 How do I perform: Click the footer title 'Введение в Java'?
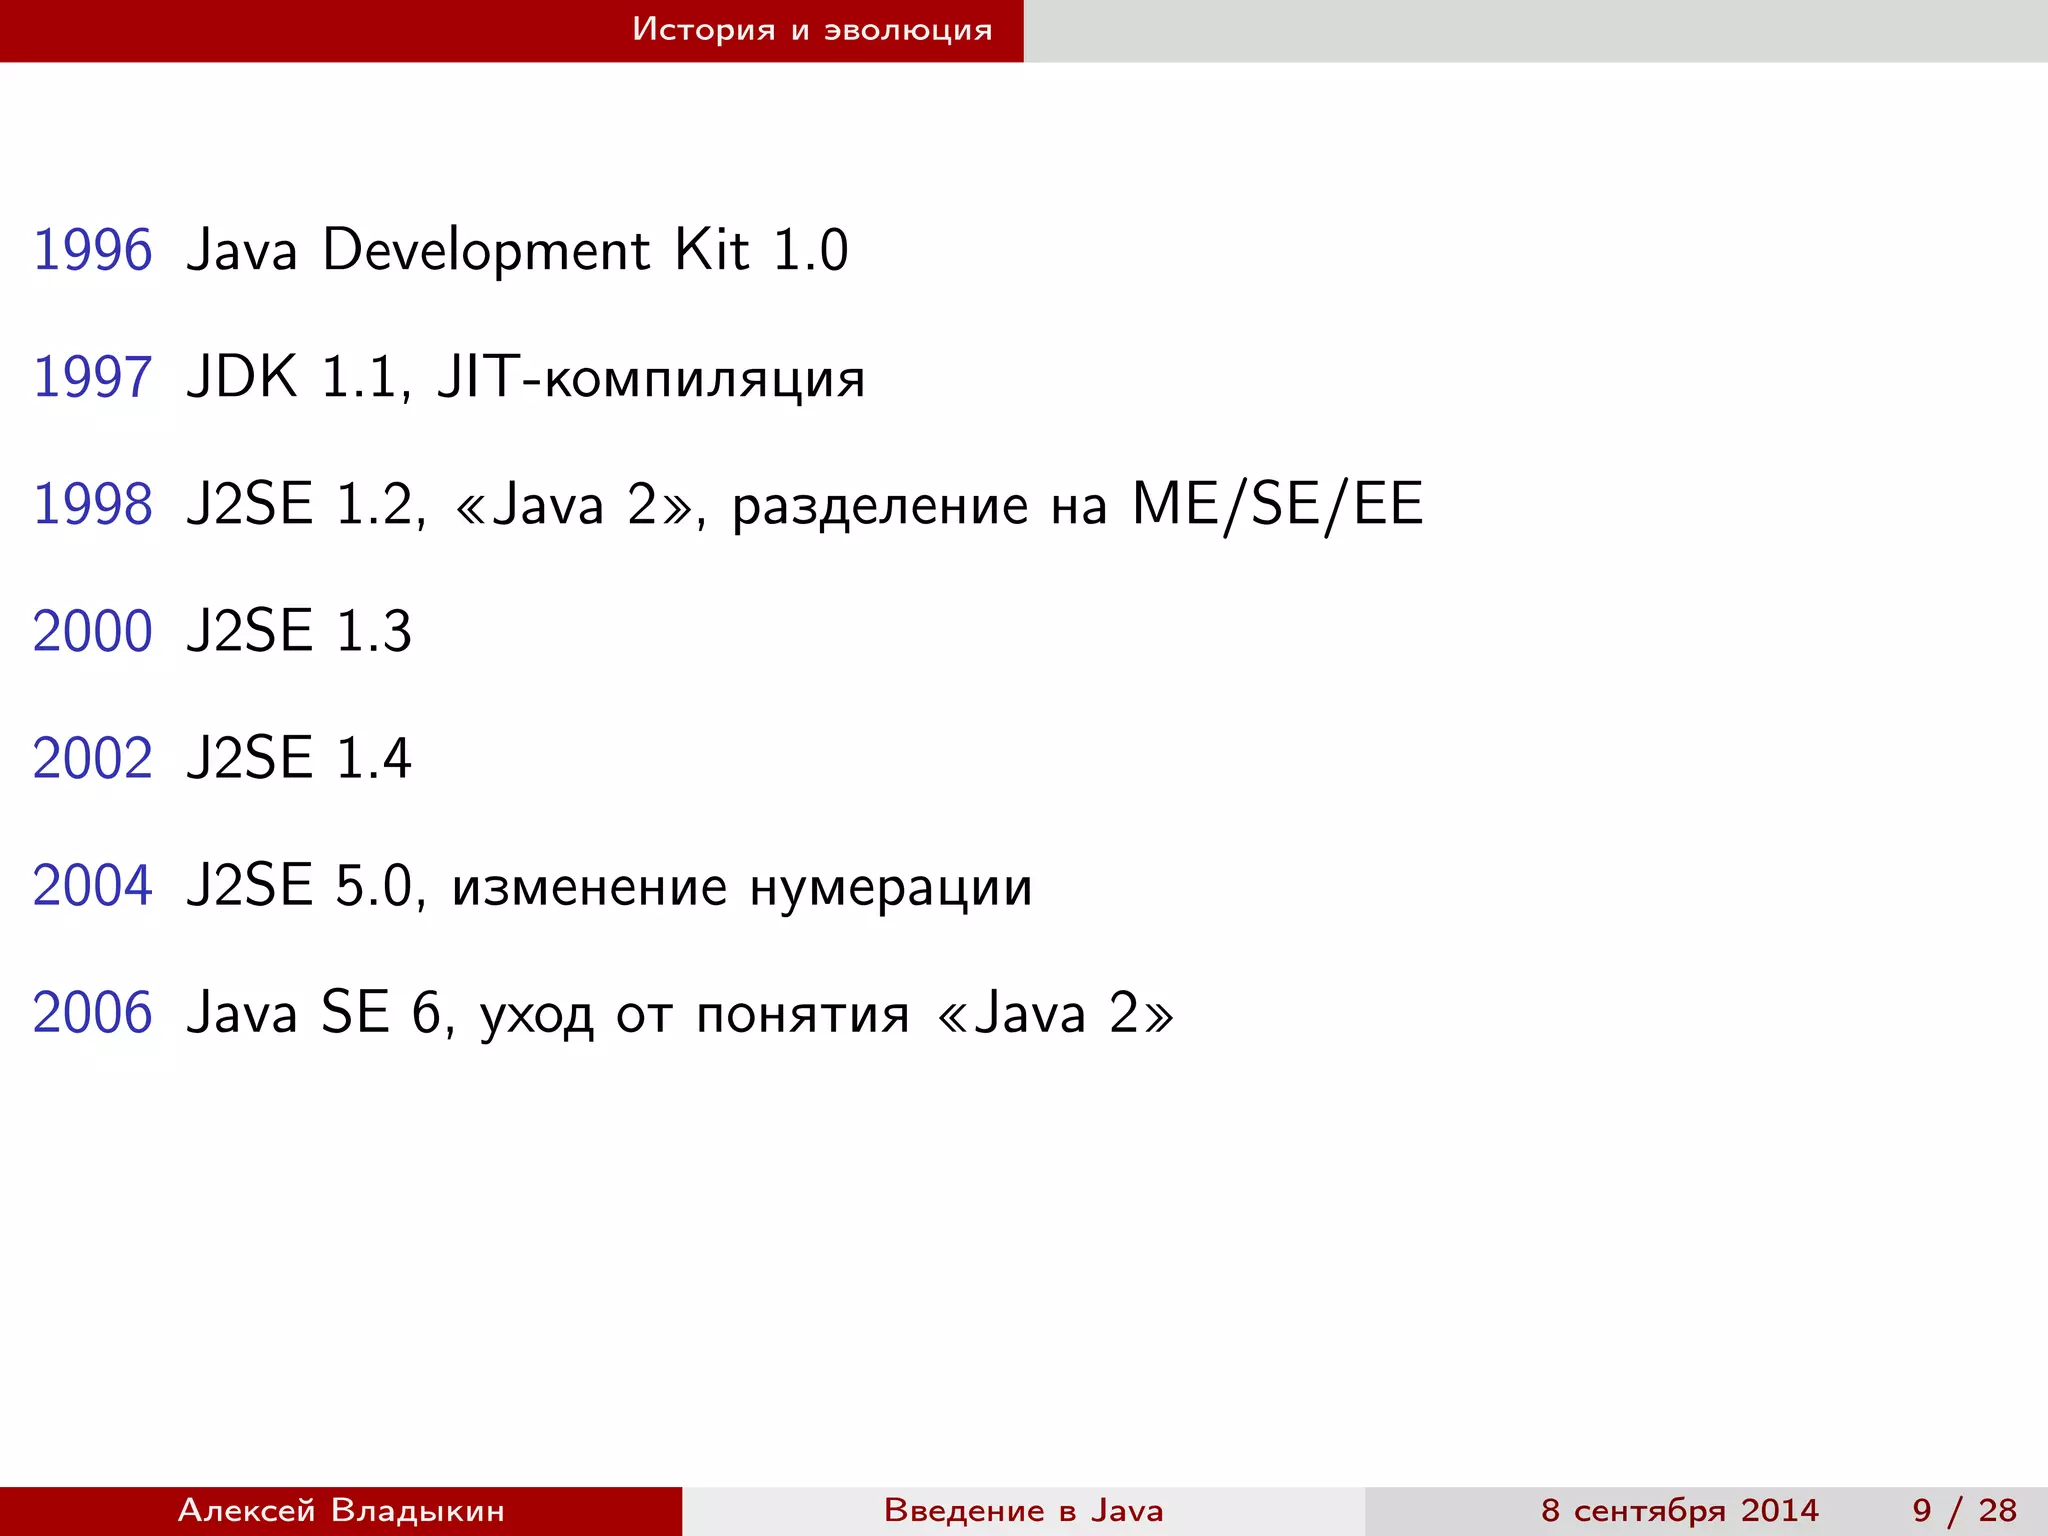tap(1024, 1510)
